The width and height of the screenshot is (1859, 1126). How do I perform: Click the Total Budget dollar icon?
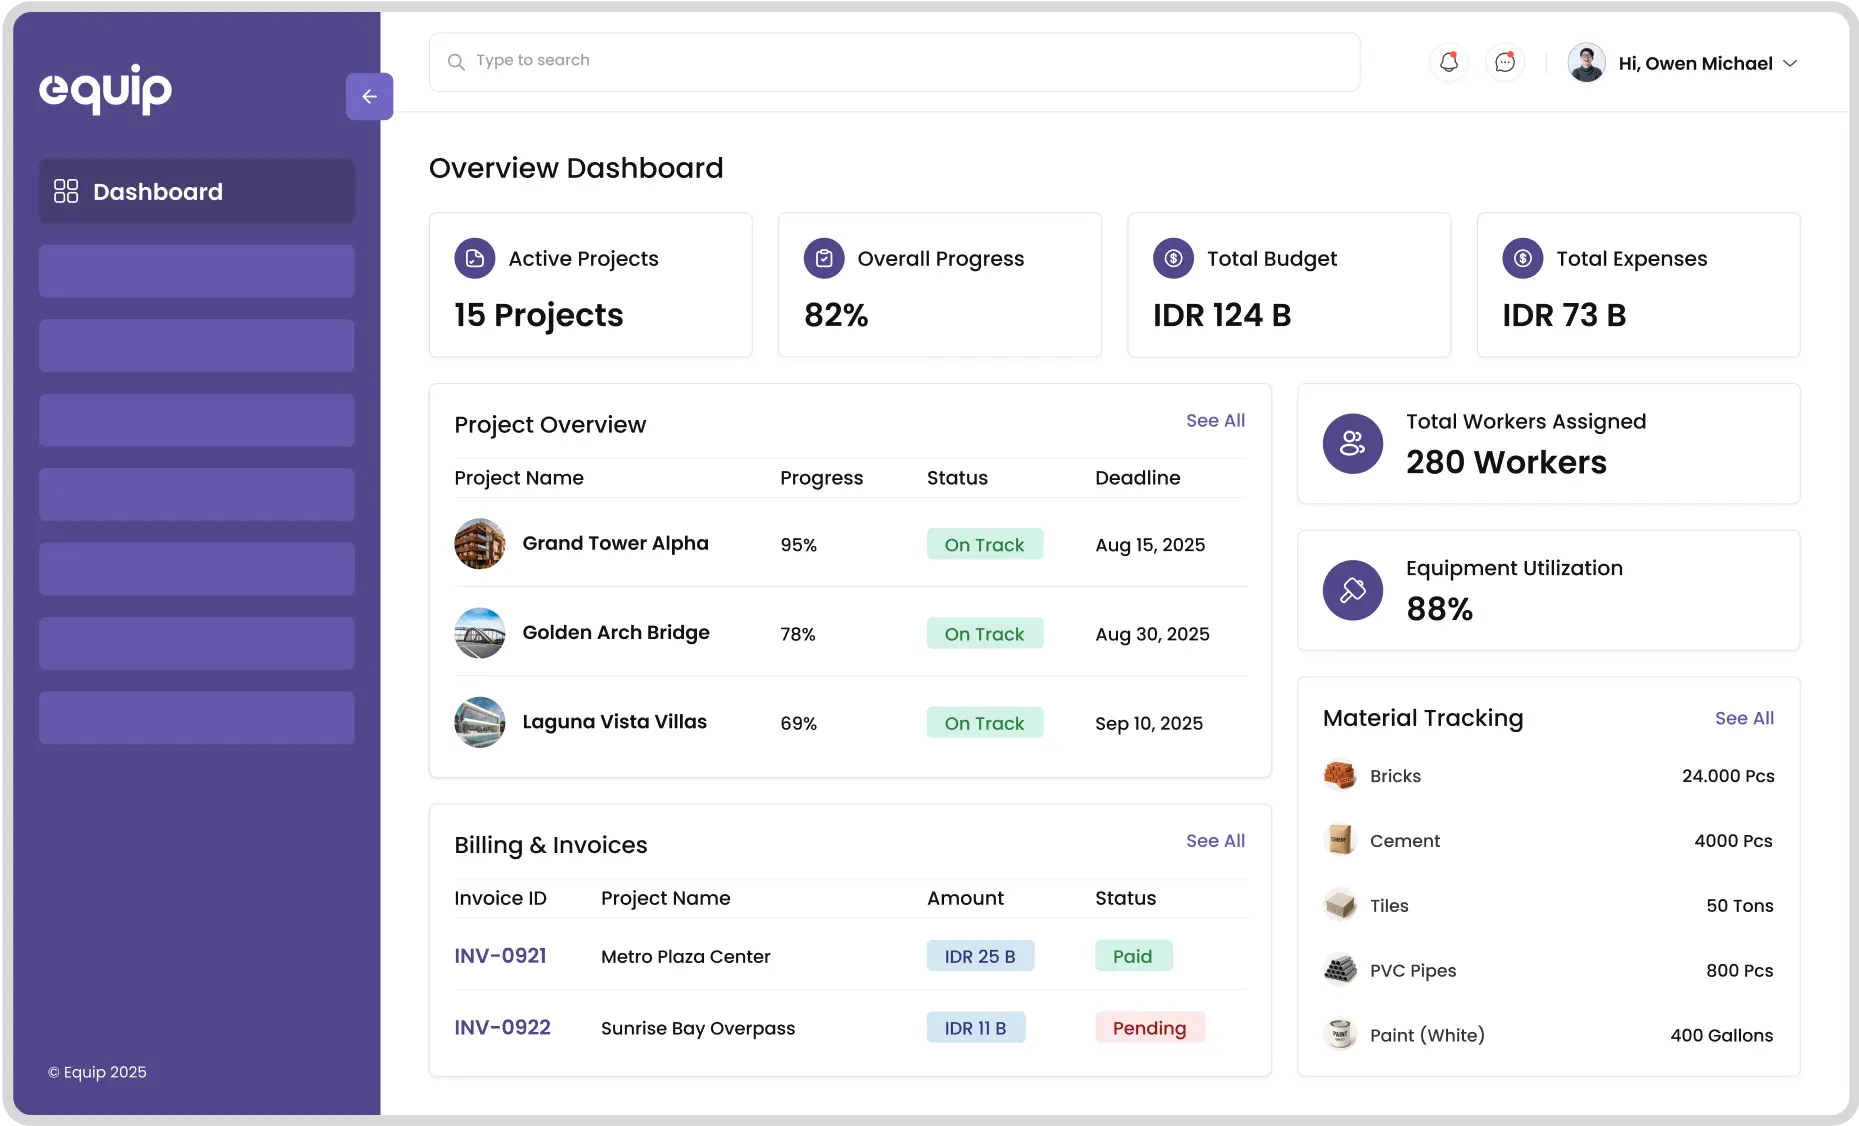coord(1173,259)
